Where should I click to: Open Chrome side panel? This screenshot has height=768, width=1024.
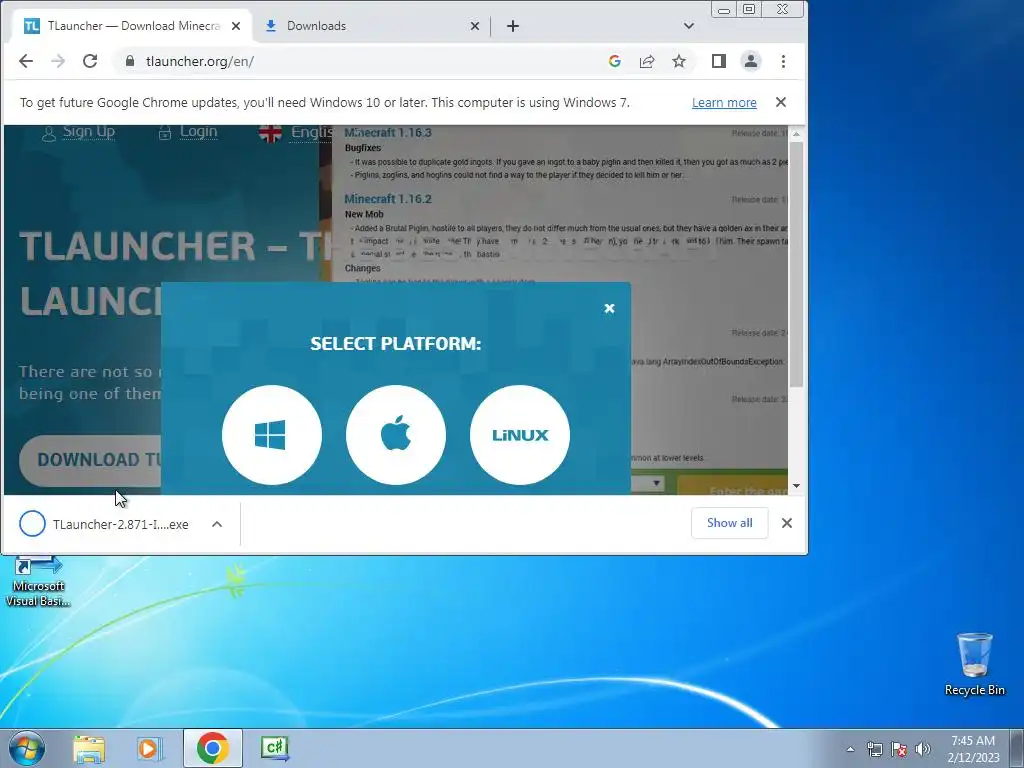point(718,61)
